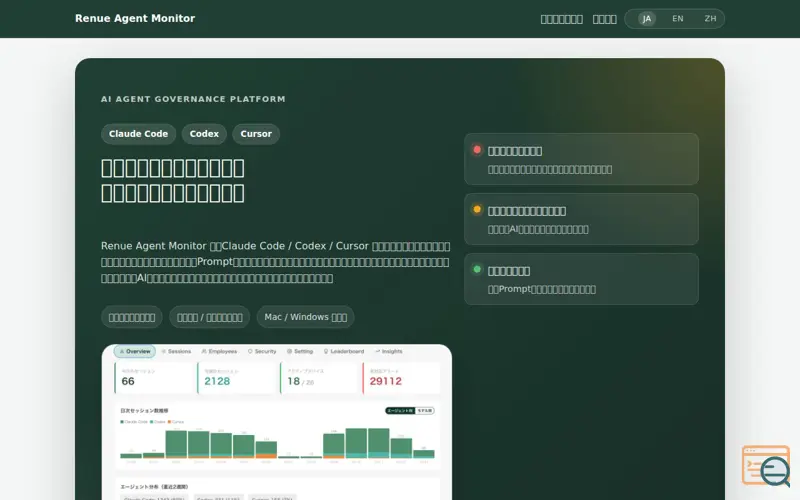Click the stat card showing 2128
800x500 pixels.
click(237, 378)
